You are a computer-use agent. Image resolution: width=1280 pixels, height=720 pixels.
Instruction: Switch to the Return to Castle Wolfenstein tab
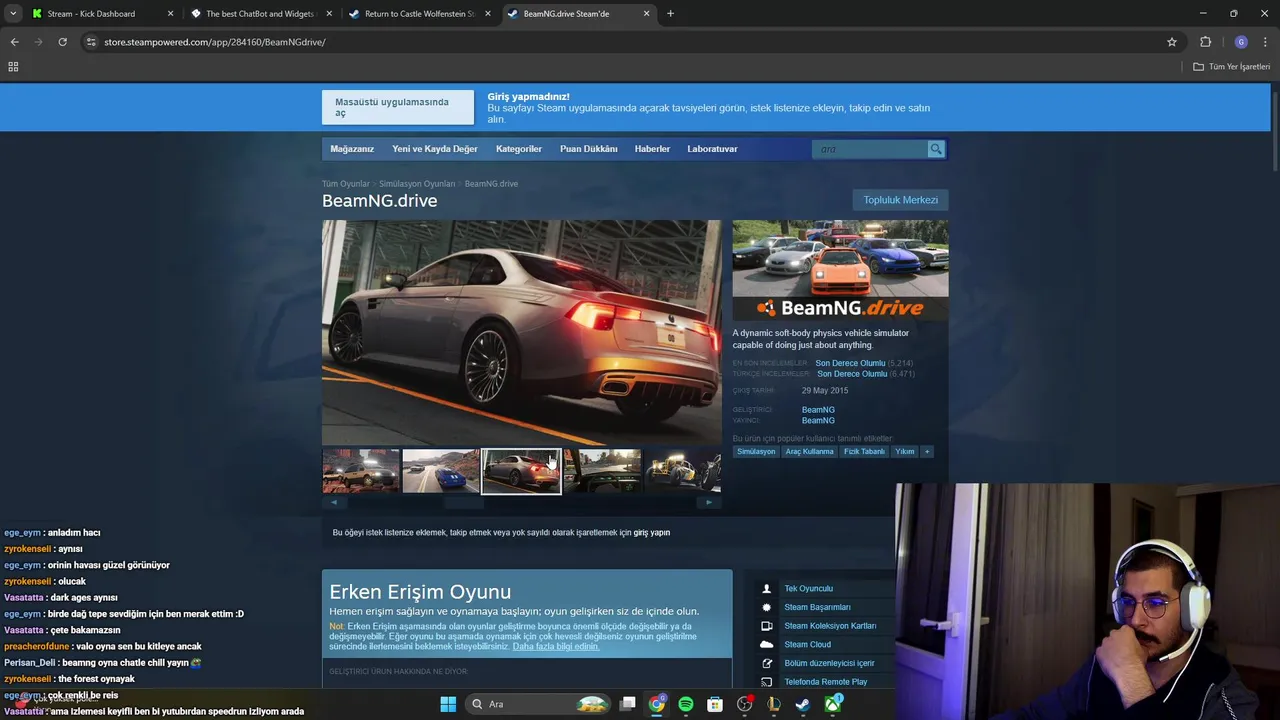point(419,14)
